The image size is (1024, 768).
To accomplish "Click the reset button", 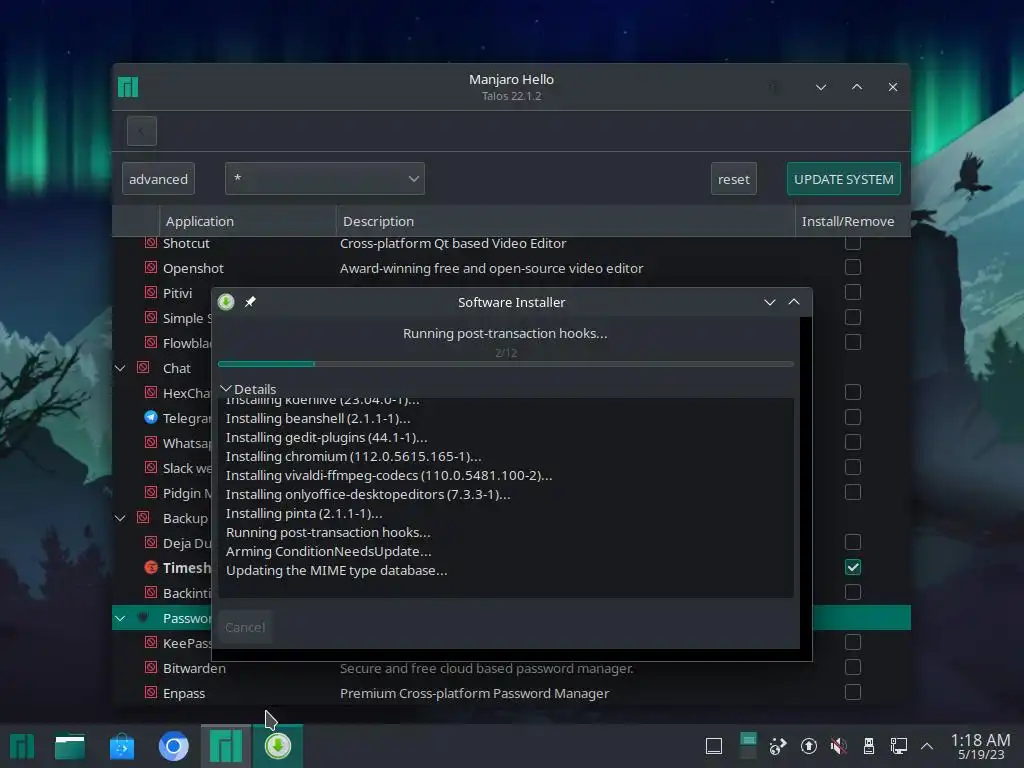I will [x=733, y=178].
